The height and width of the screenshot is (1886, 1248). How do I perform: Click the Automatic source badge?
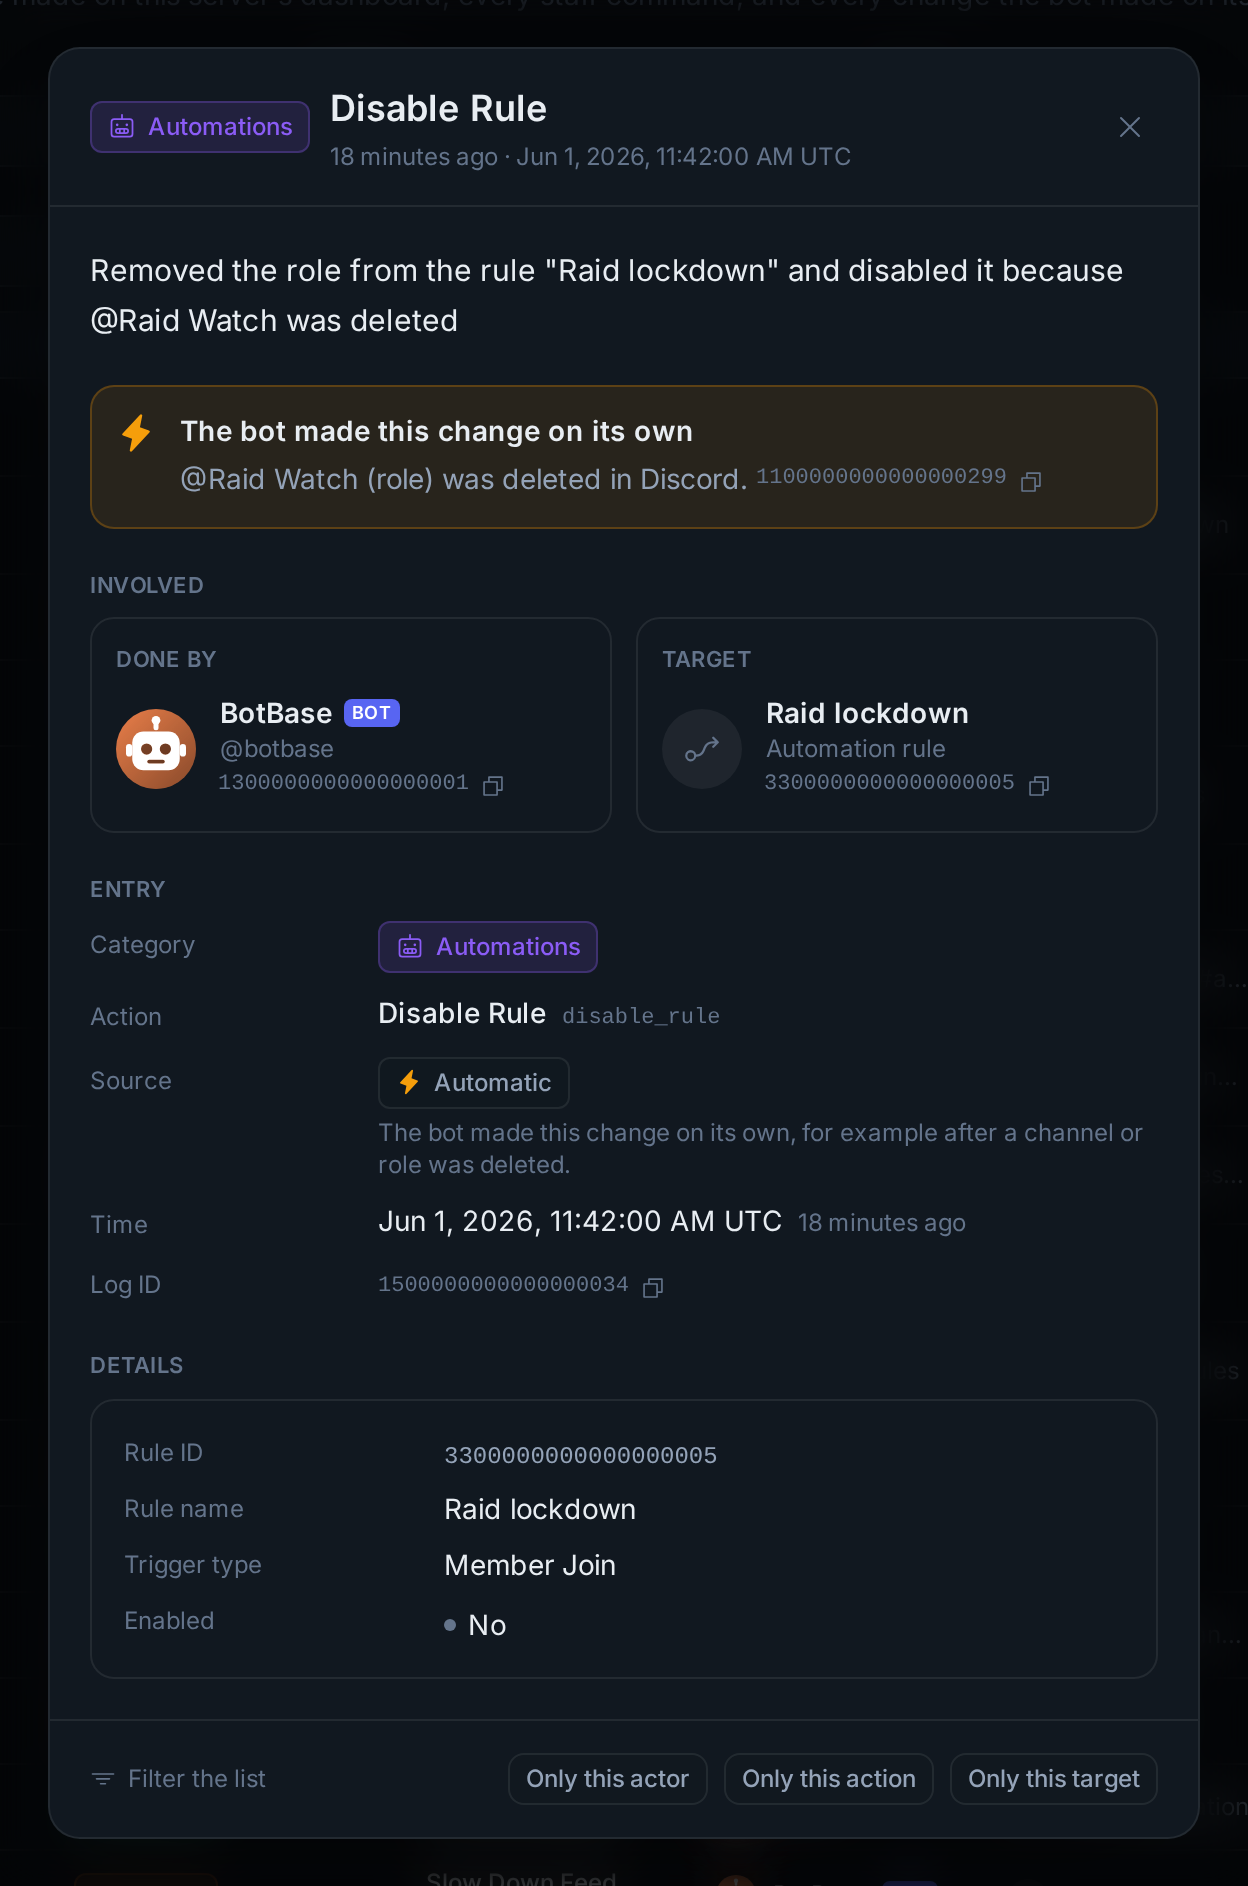click(474, 1083)
